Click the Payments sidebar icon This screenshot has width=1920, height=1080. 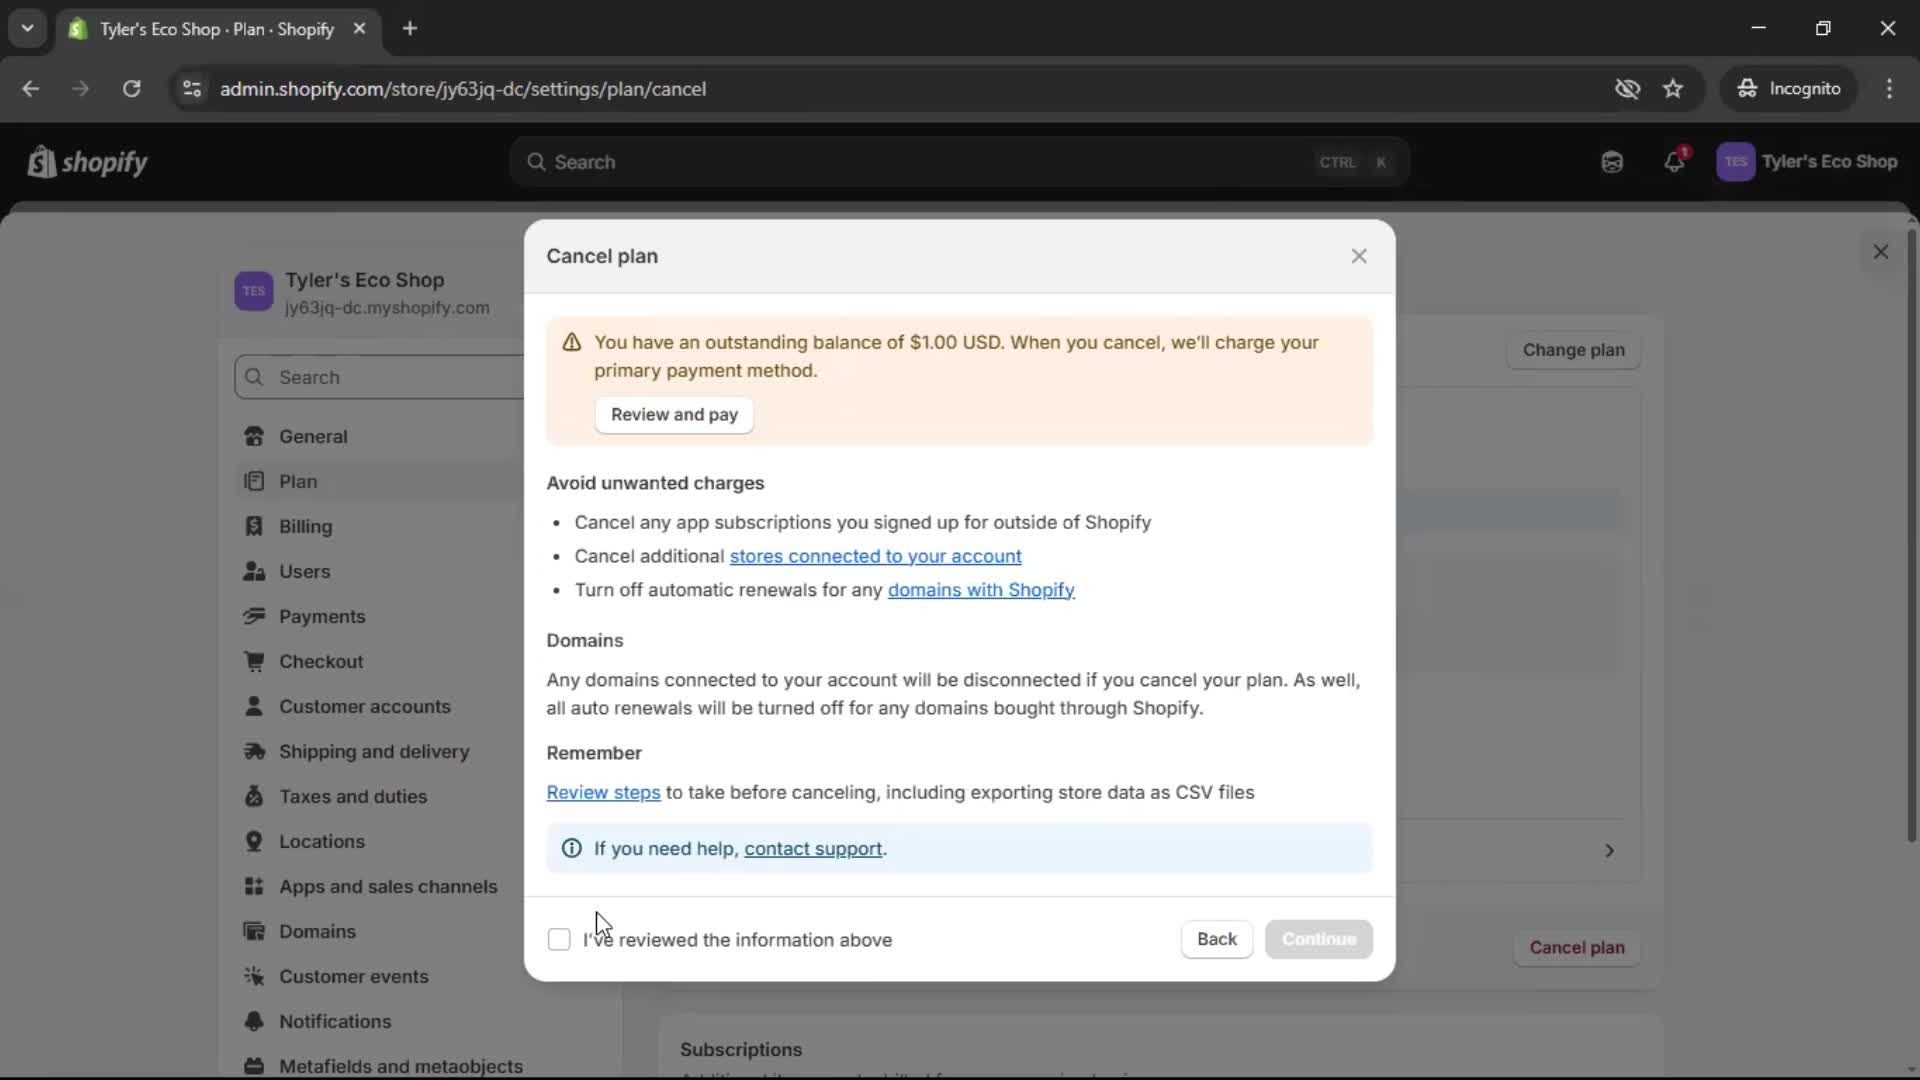pos(254,616)
